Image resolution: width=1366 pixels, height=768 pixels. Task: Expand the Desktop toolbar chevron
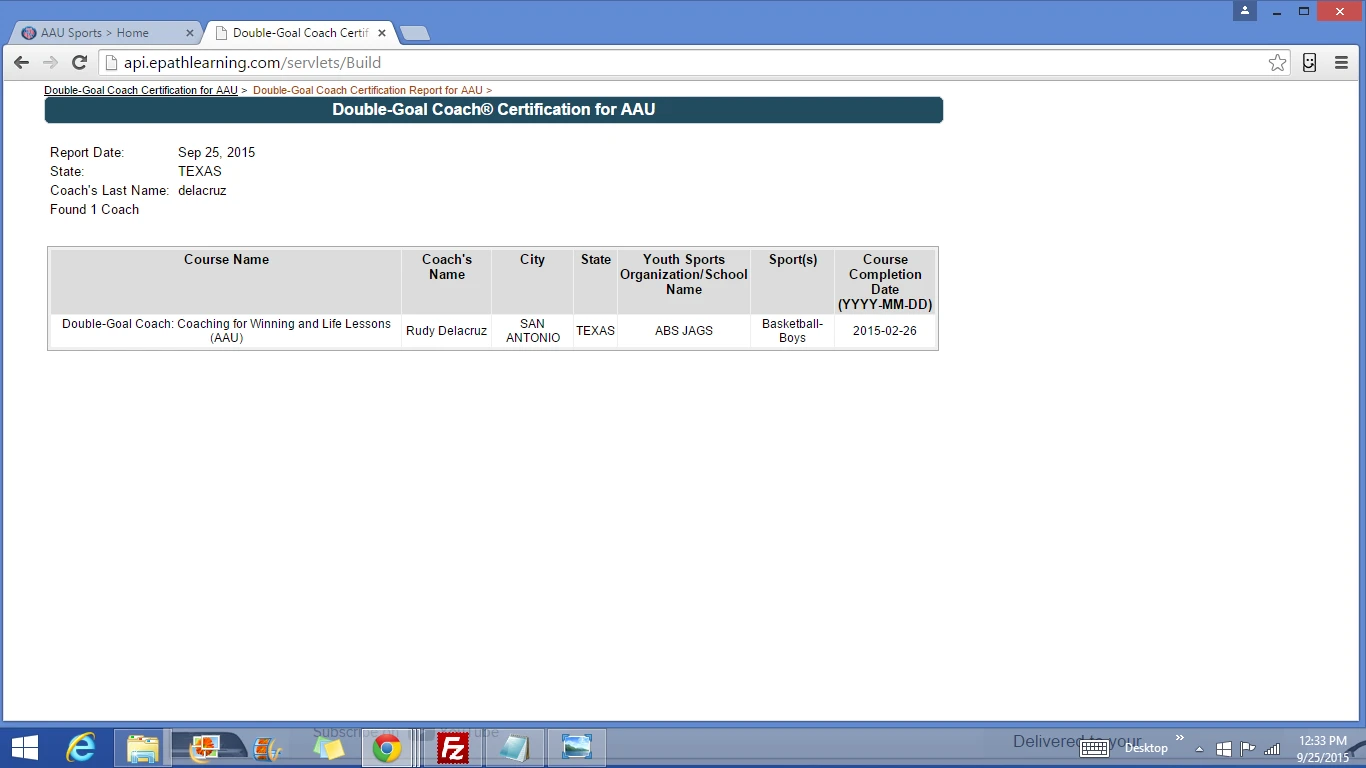click(1180, 740)
